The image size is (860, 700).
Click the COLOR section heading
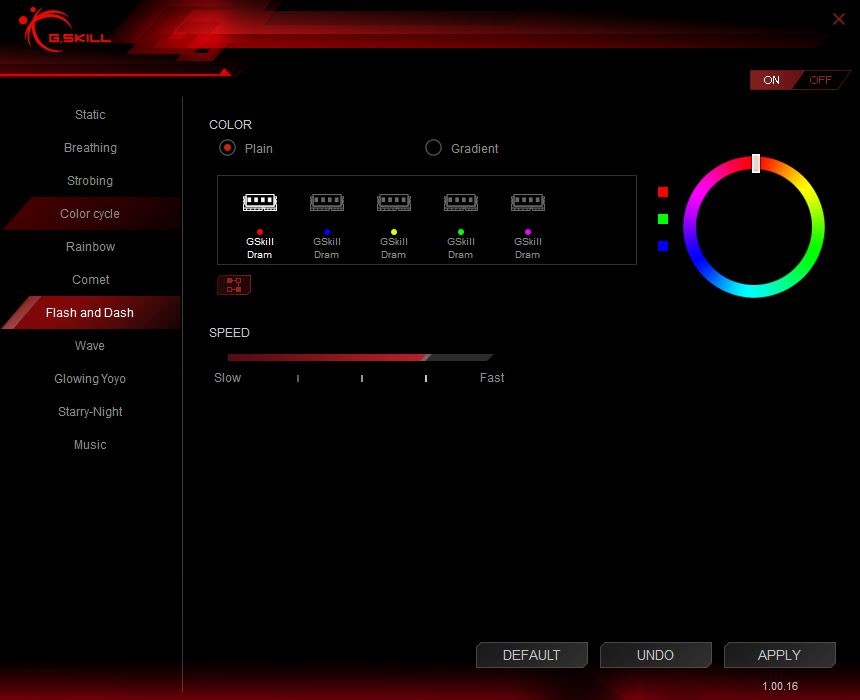(230, 125)
